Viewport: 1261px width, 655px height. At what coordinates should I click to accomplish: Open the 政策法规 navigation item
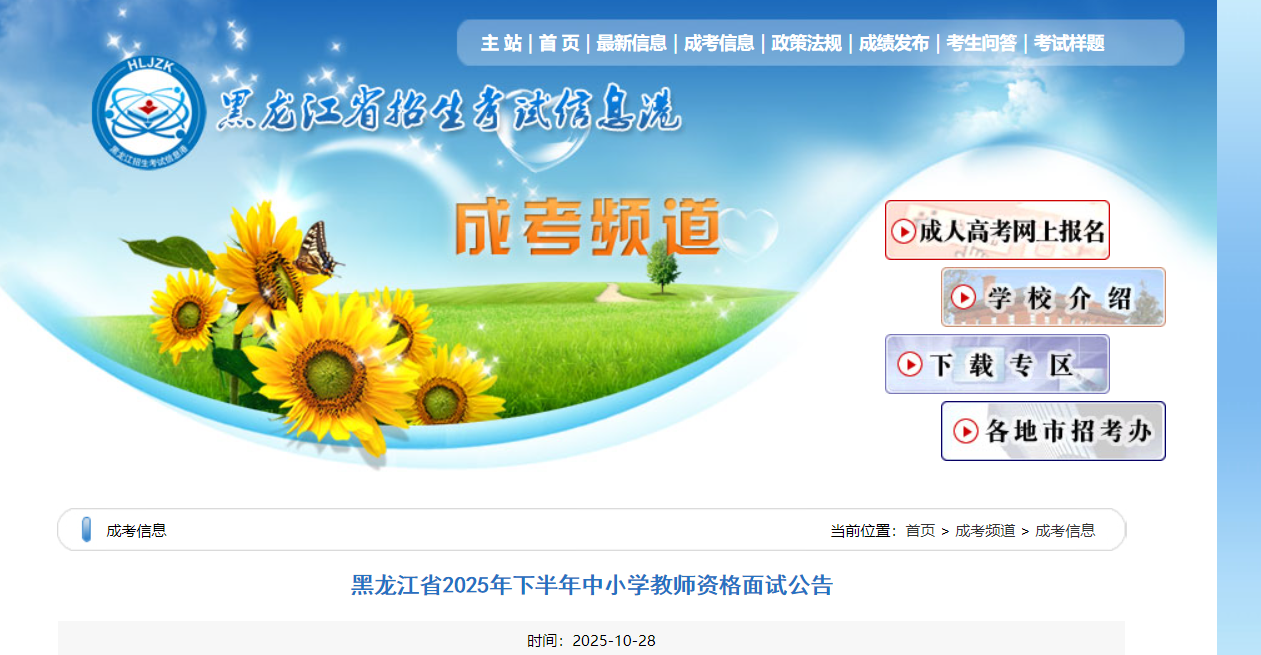(806, 43)
